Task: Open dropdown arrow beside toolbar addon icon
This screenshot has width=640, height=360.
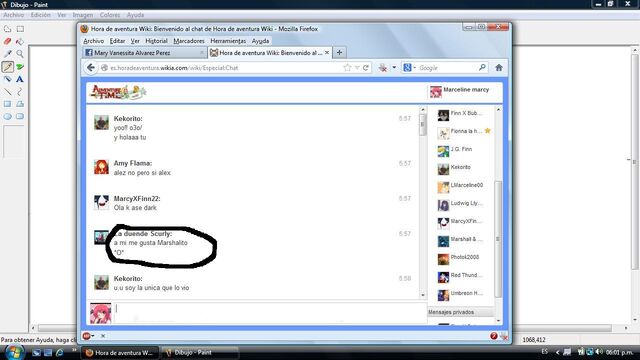Action: [394, 68]
